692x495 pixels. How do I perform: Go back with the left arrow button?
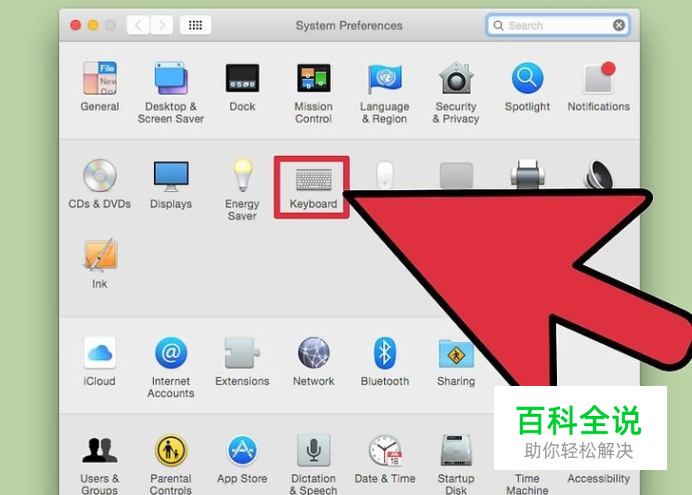138,25
